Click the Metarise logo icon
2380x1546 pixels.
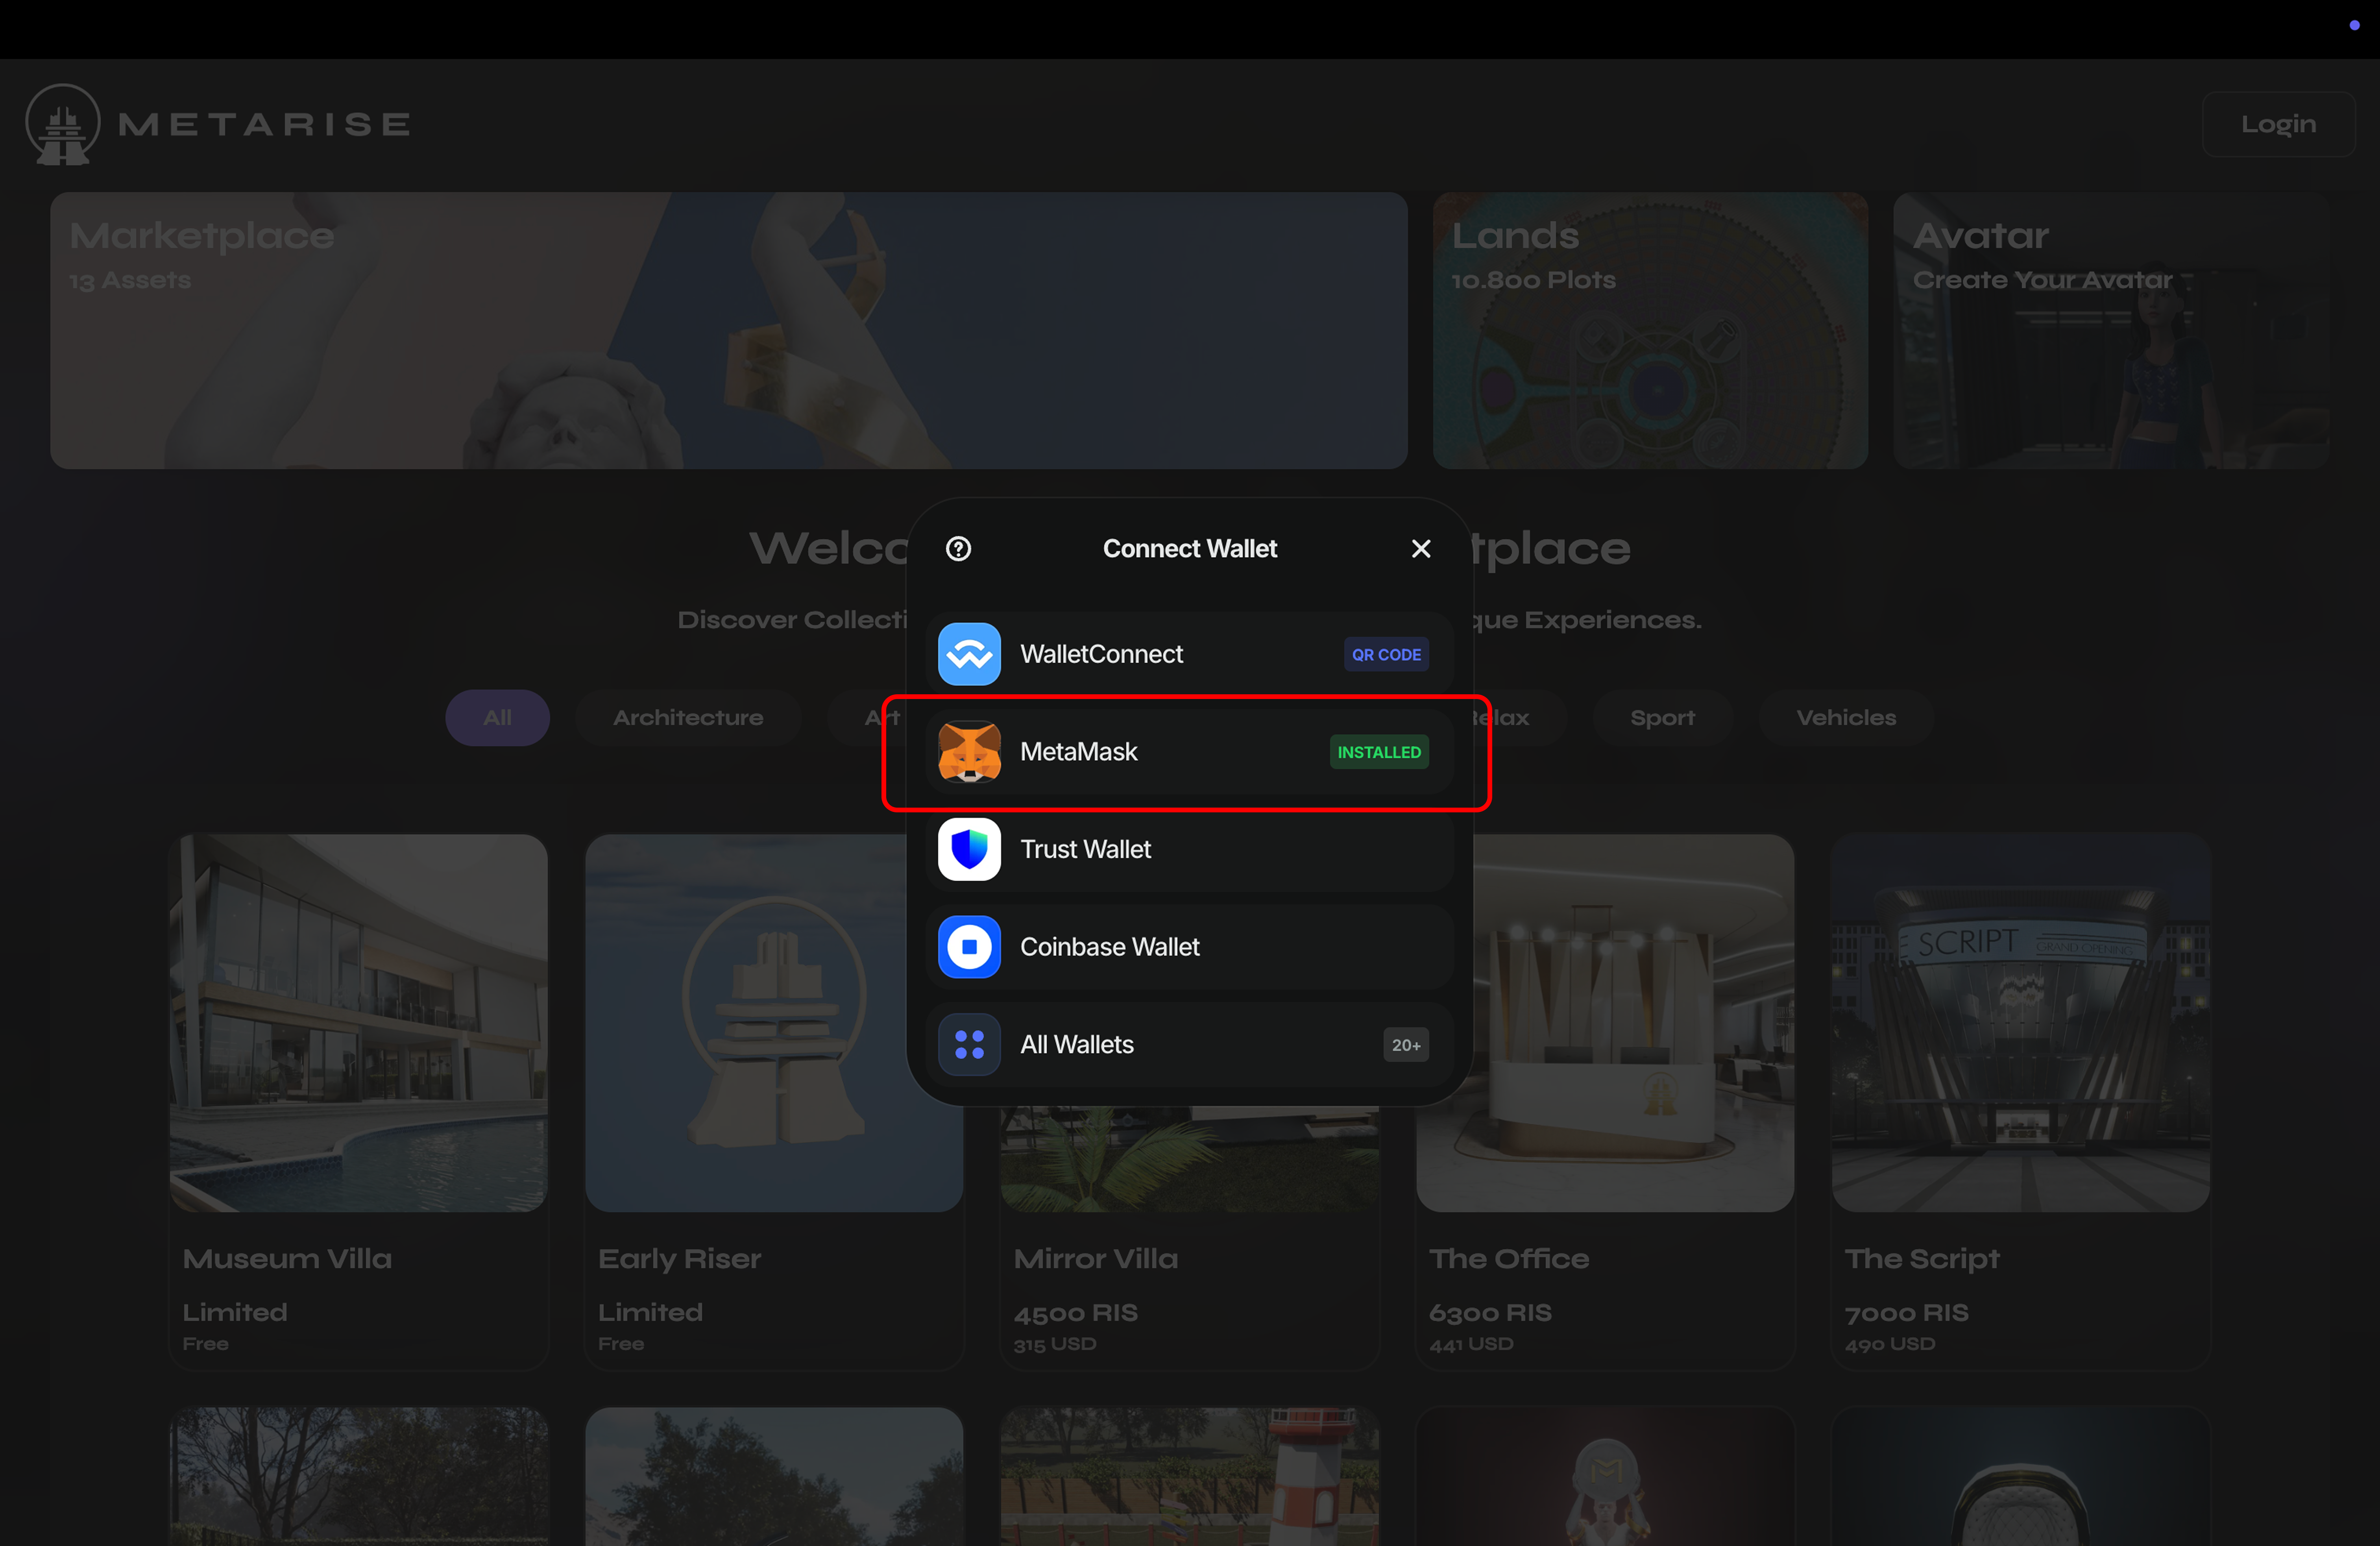(63, 124)
